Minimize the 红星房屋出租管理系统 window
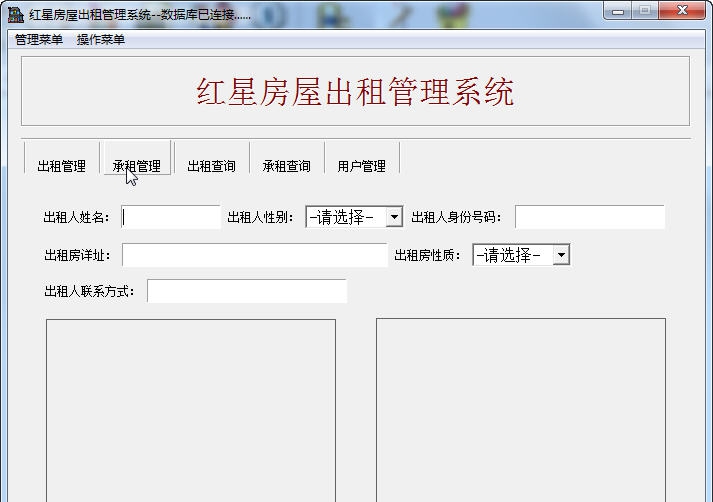This screenshot has height=502, width=713. coord(618,11)
